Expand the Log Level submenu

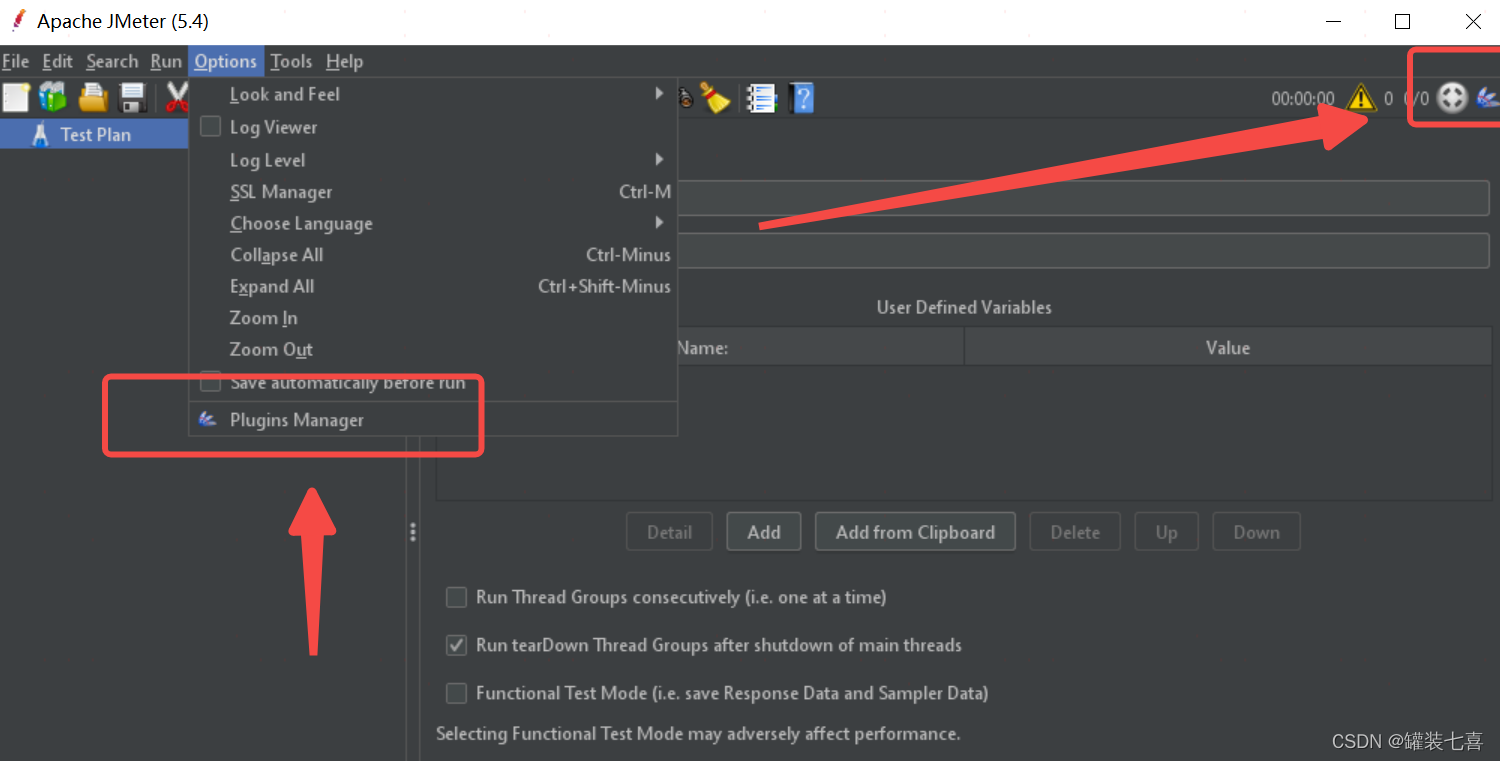(433, 160)
